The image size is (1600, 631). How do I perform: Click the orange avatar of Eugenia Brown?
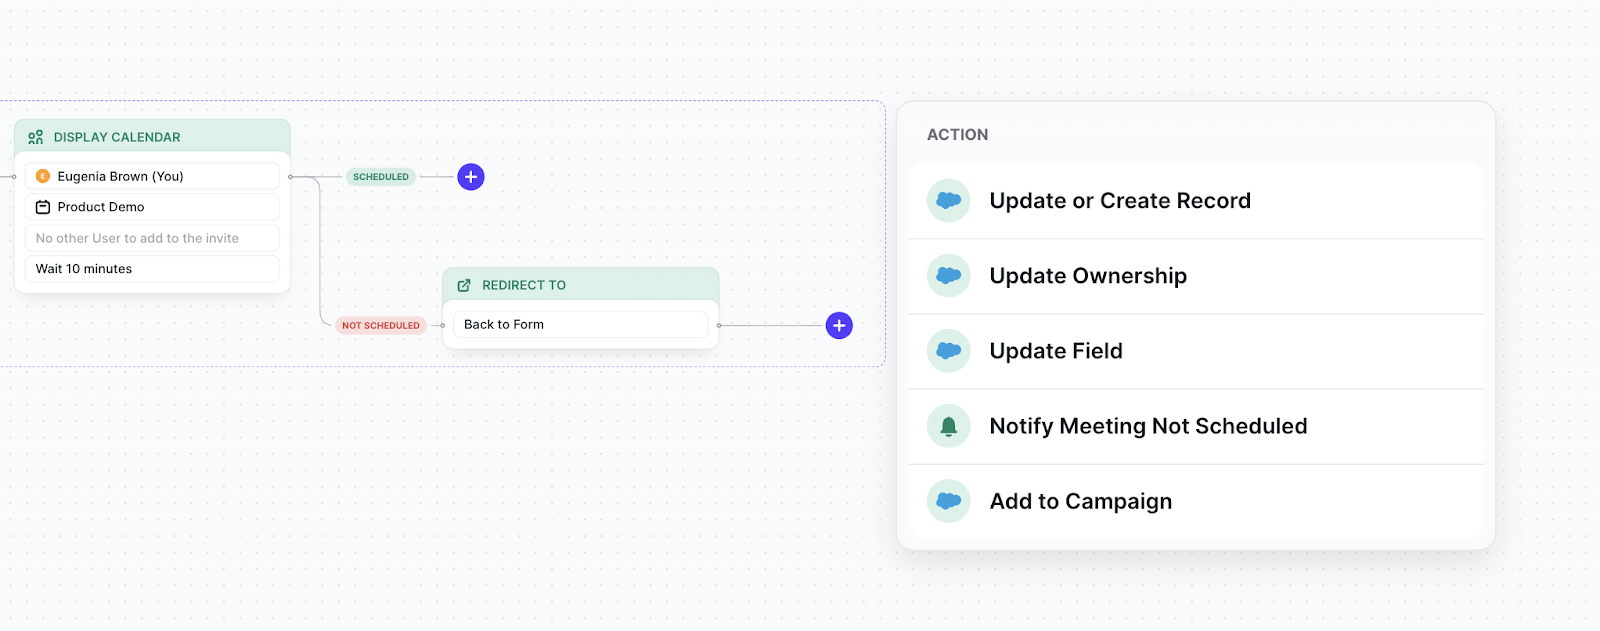[43, 176]
